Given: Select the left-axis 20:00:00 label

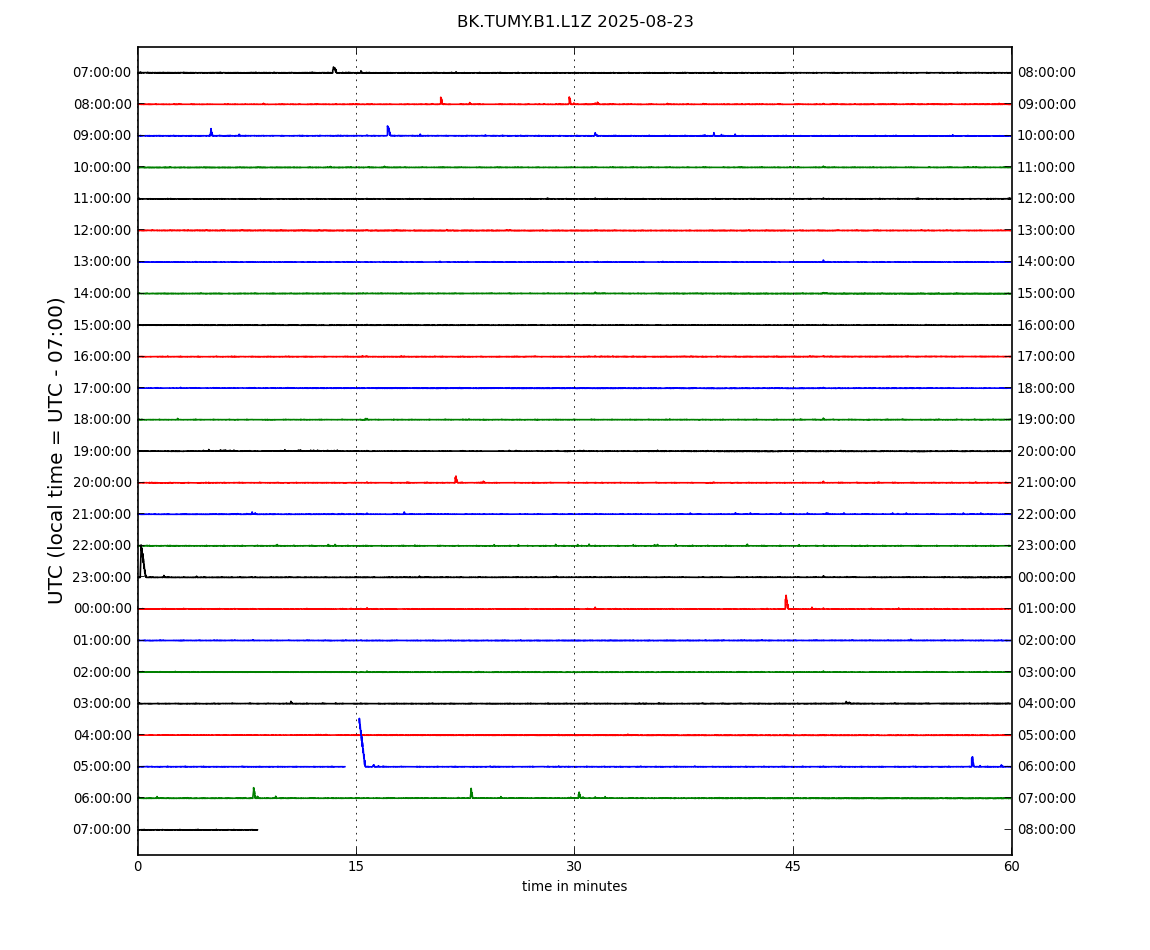Looking at the screenshot, I should (x=103, y=483).
